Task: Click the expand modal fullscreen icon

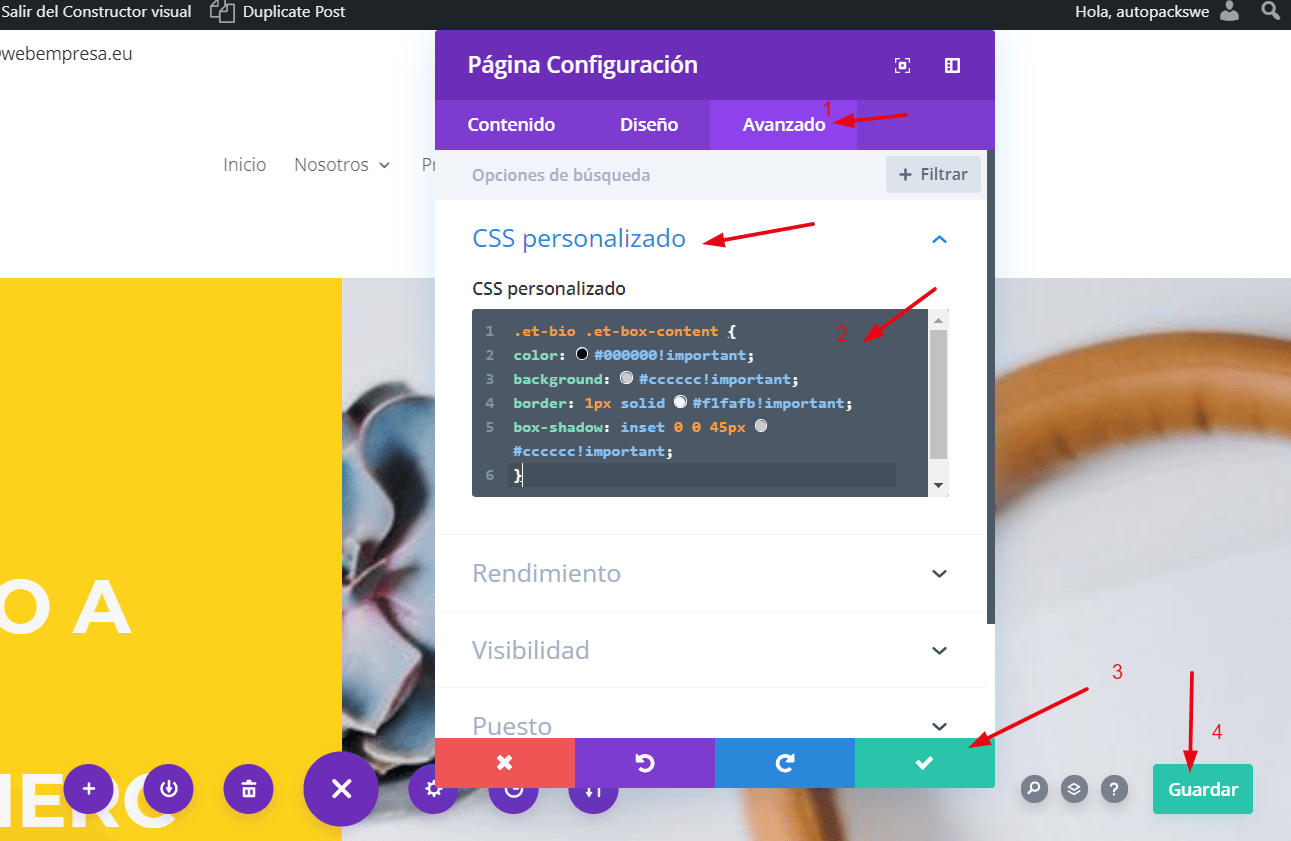Action: (902, 65)
